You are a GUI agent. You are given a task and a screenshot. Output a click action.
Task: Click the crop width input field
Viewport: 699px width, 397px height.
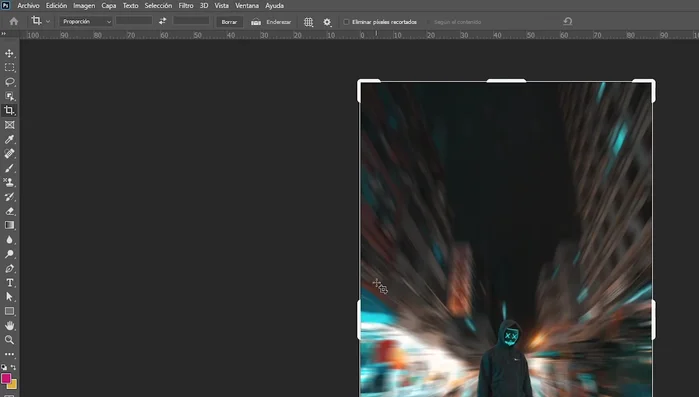134,21
